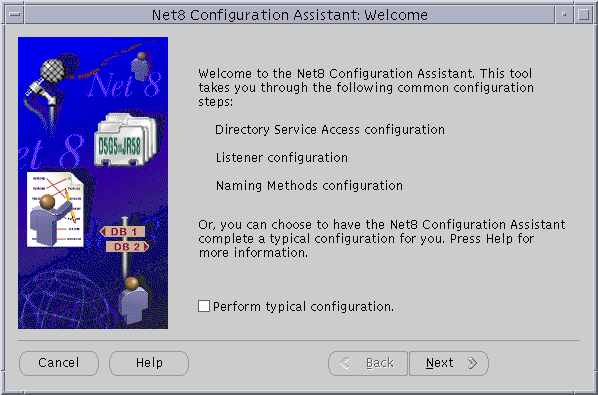Open the Help dialog
The image size is (598, 395).
pos(149,363)
